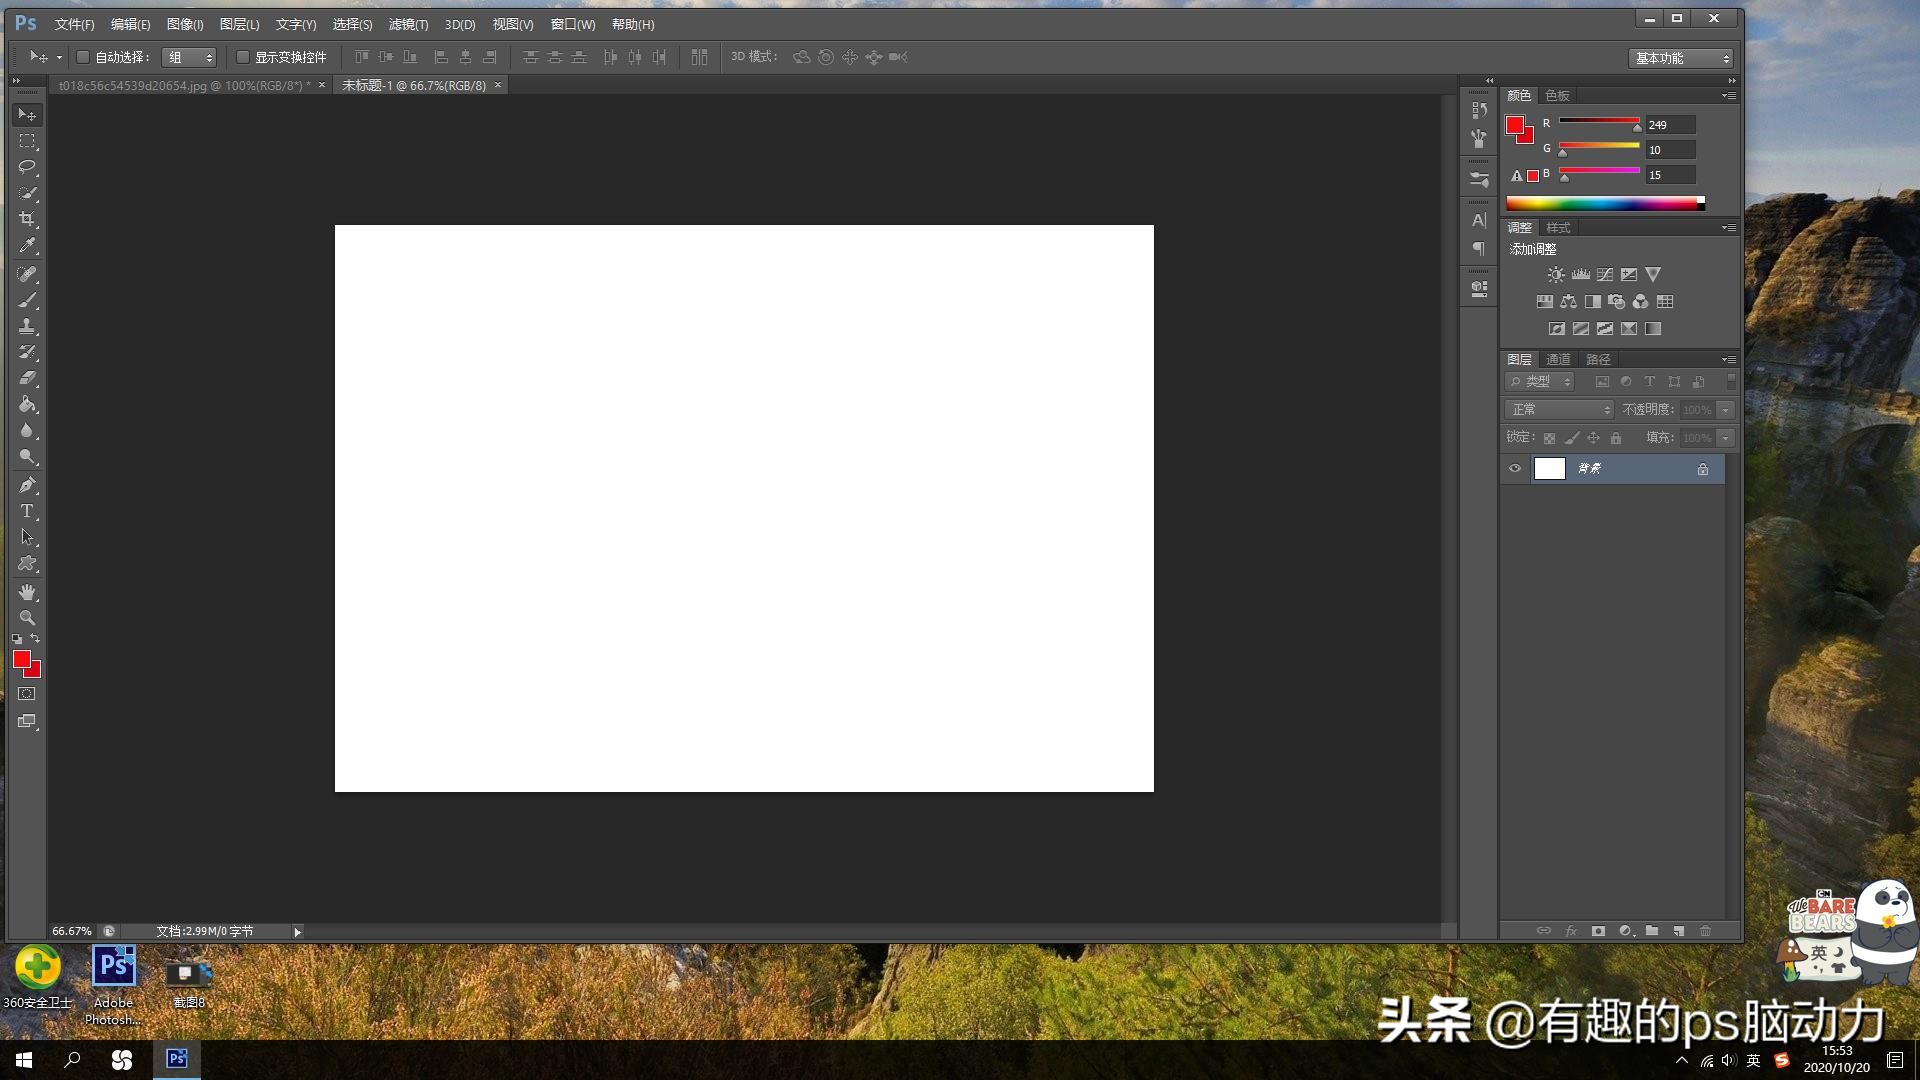The image size is (1920, 1080).
Task: Select the Lasso tool
Action: click(x=27, y=167)
